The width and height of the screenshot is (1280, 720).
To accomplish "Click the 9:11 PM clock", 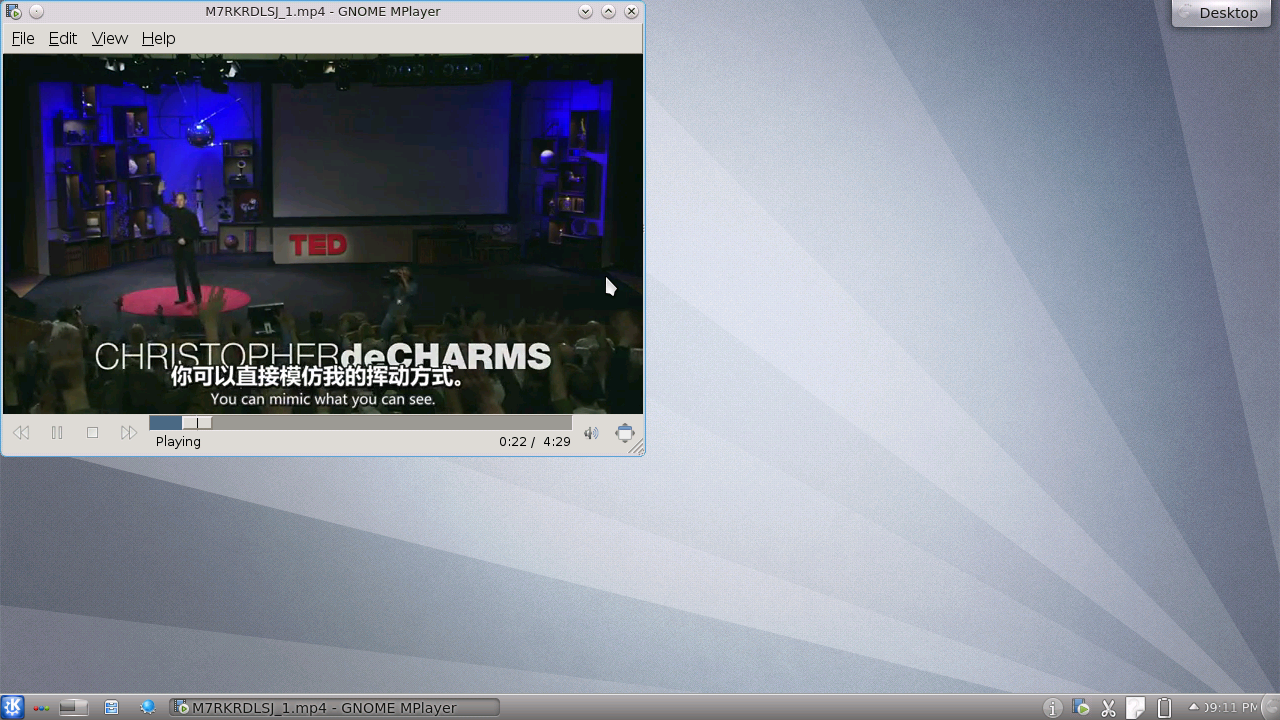I will click(1230, 707).
